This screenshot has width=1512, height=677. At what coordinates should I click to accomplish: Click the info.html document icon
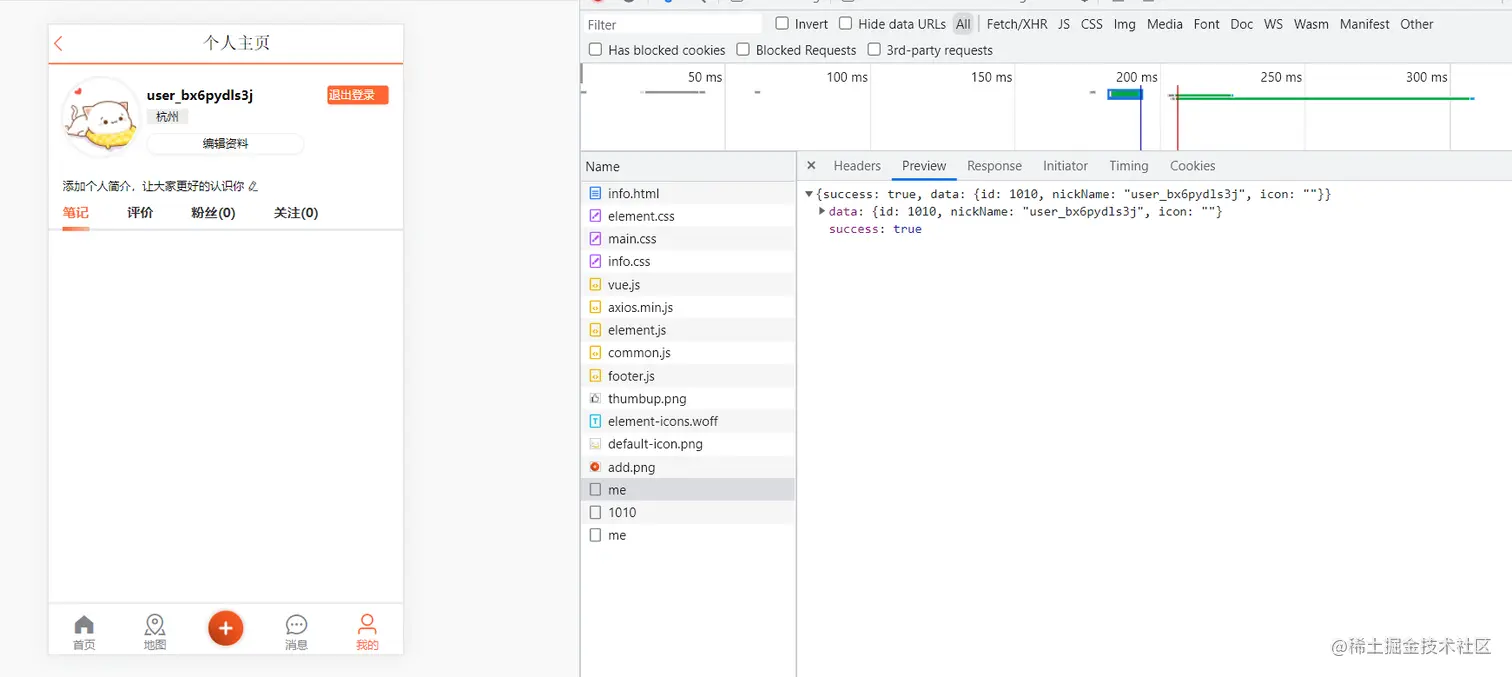[x=595, y=193]
